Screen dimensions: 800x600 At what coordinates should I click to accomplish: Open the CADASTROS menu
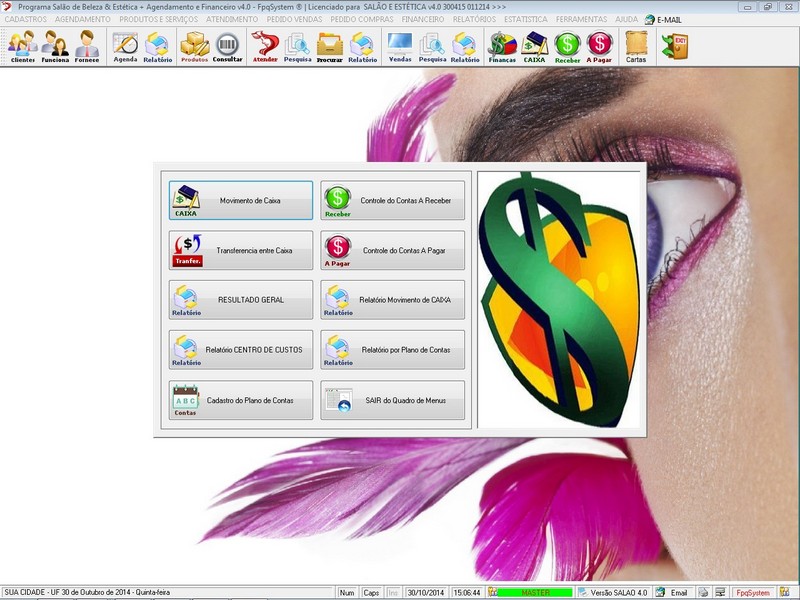[26, 19]
